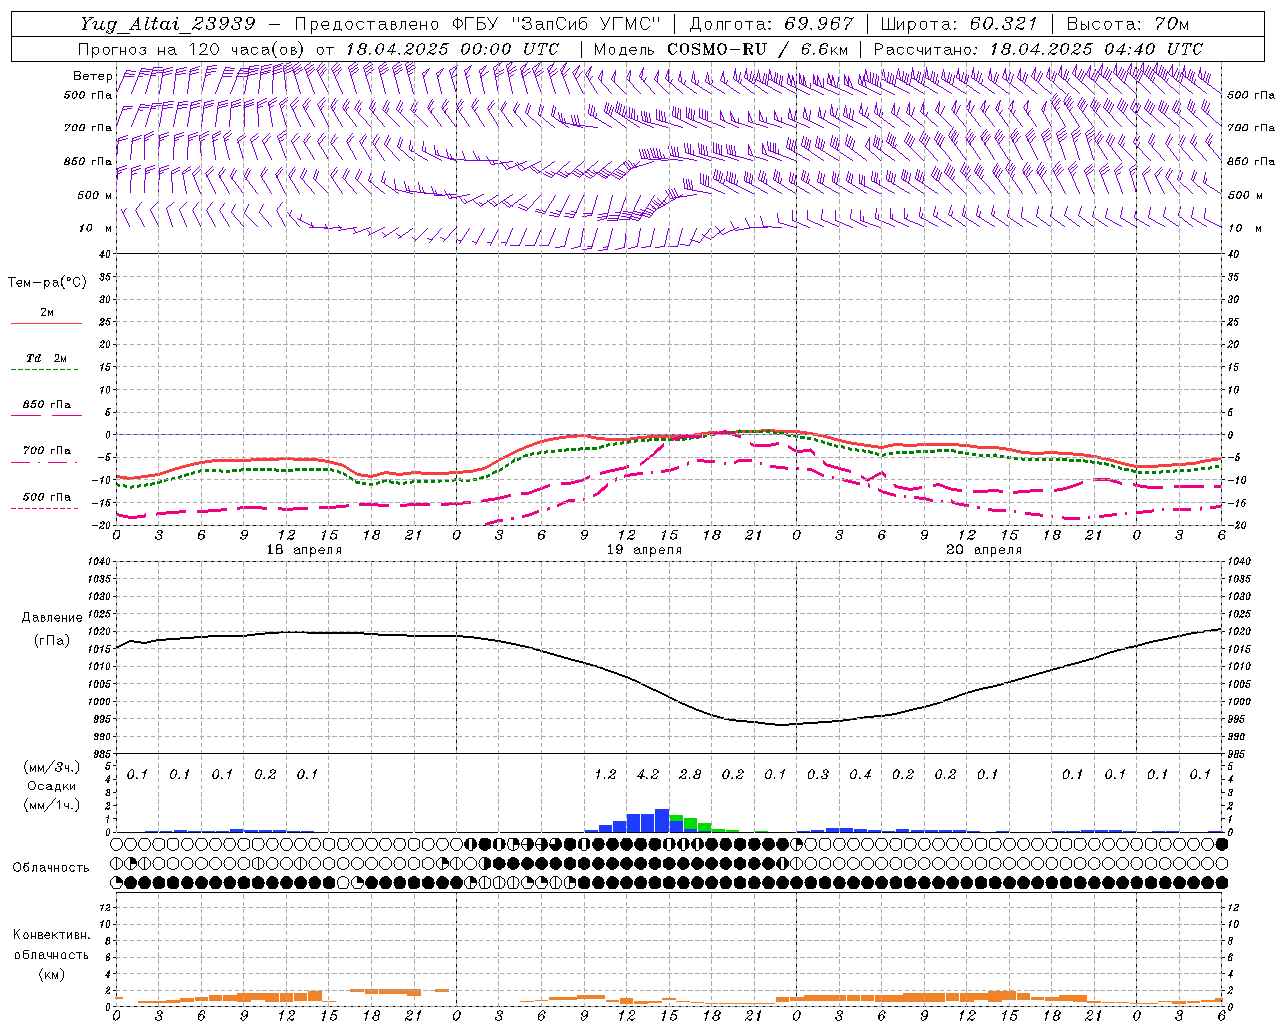Click the 0.3 three-hour precipitation value
Image resolution: width=1280 pixels, height=1024 pixels.
(818, 774)
